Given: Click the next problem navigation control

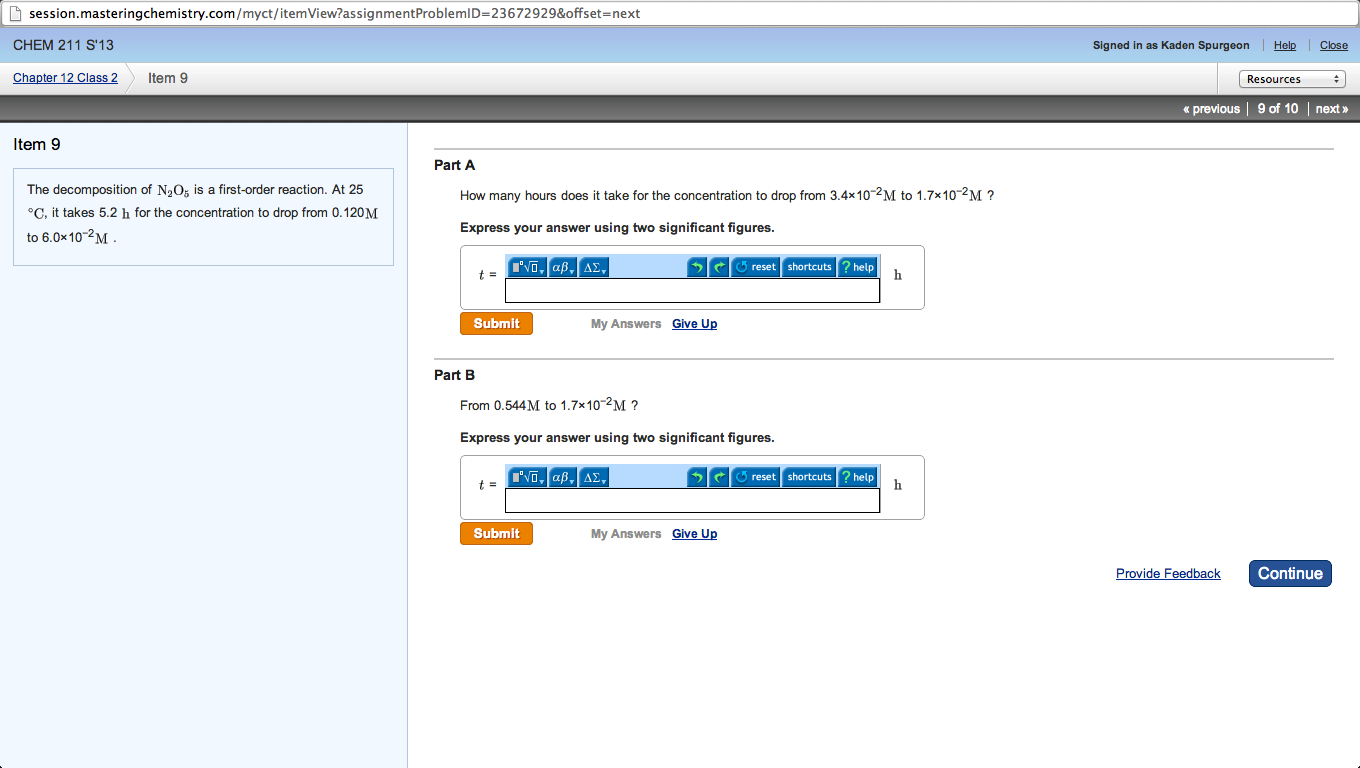Looking at the screenshot, I should click(1331, 108).
